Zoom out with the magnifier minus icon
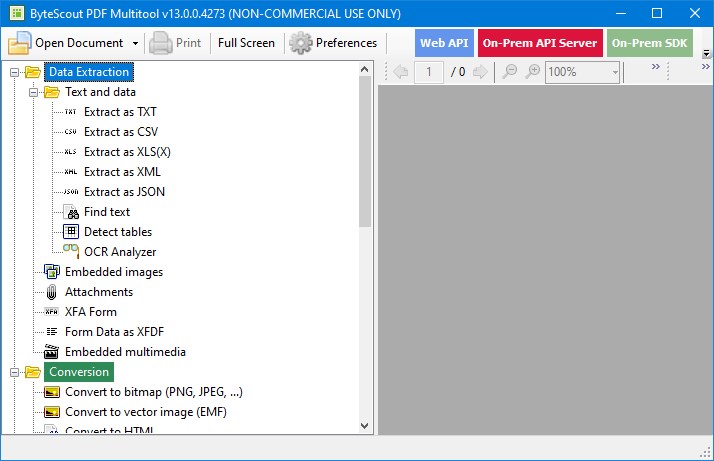The width and height of the screenshot is (714, 461). coord(510,72)
